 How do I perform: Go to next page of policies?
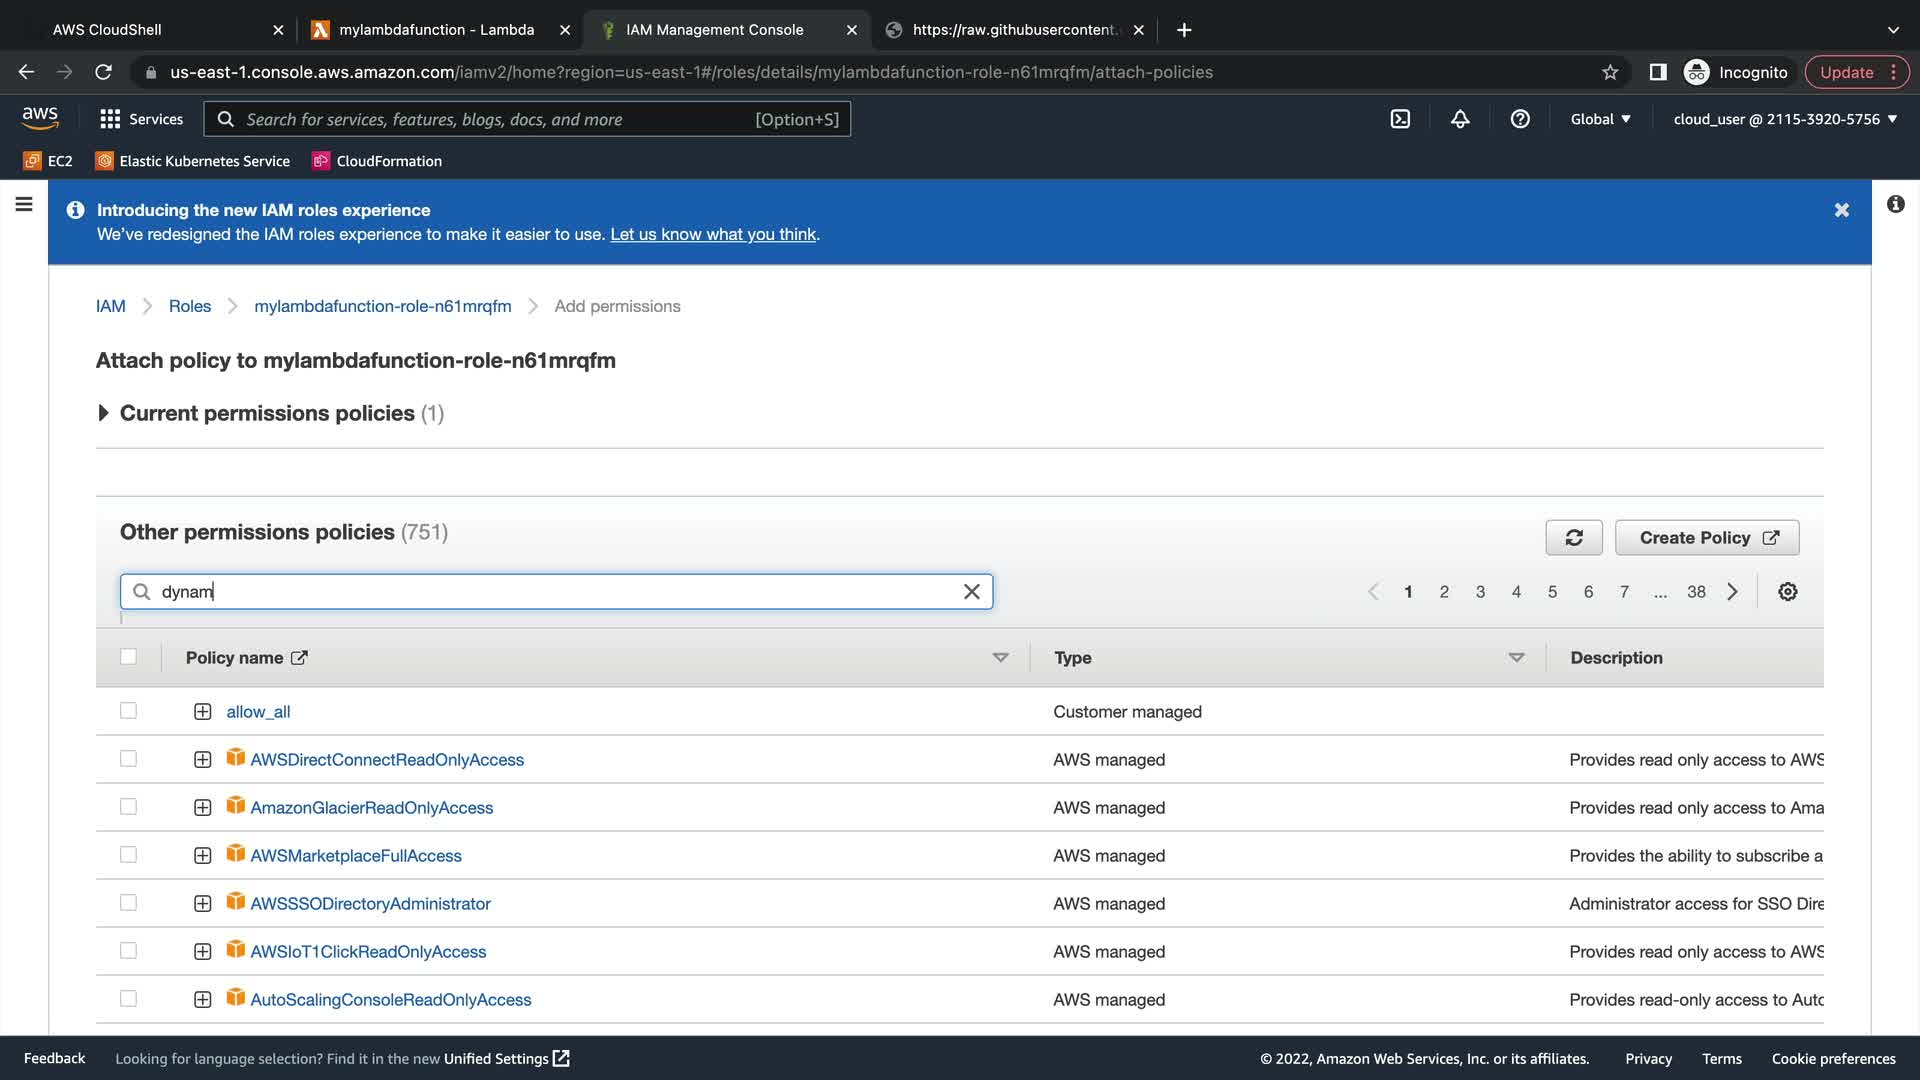1732,592
